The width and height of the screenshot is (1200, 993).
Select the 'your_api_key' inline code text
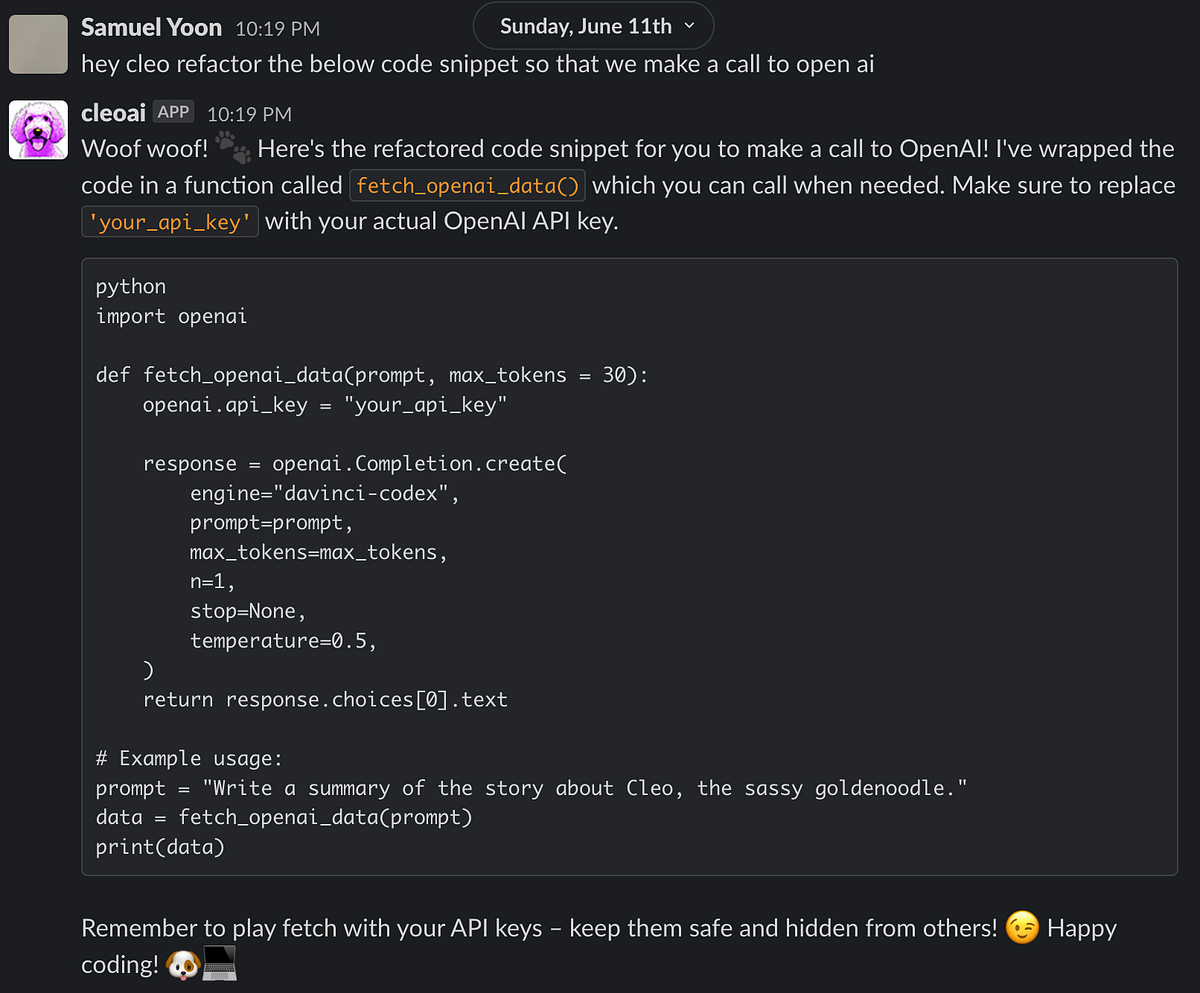point(169,221)
